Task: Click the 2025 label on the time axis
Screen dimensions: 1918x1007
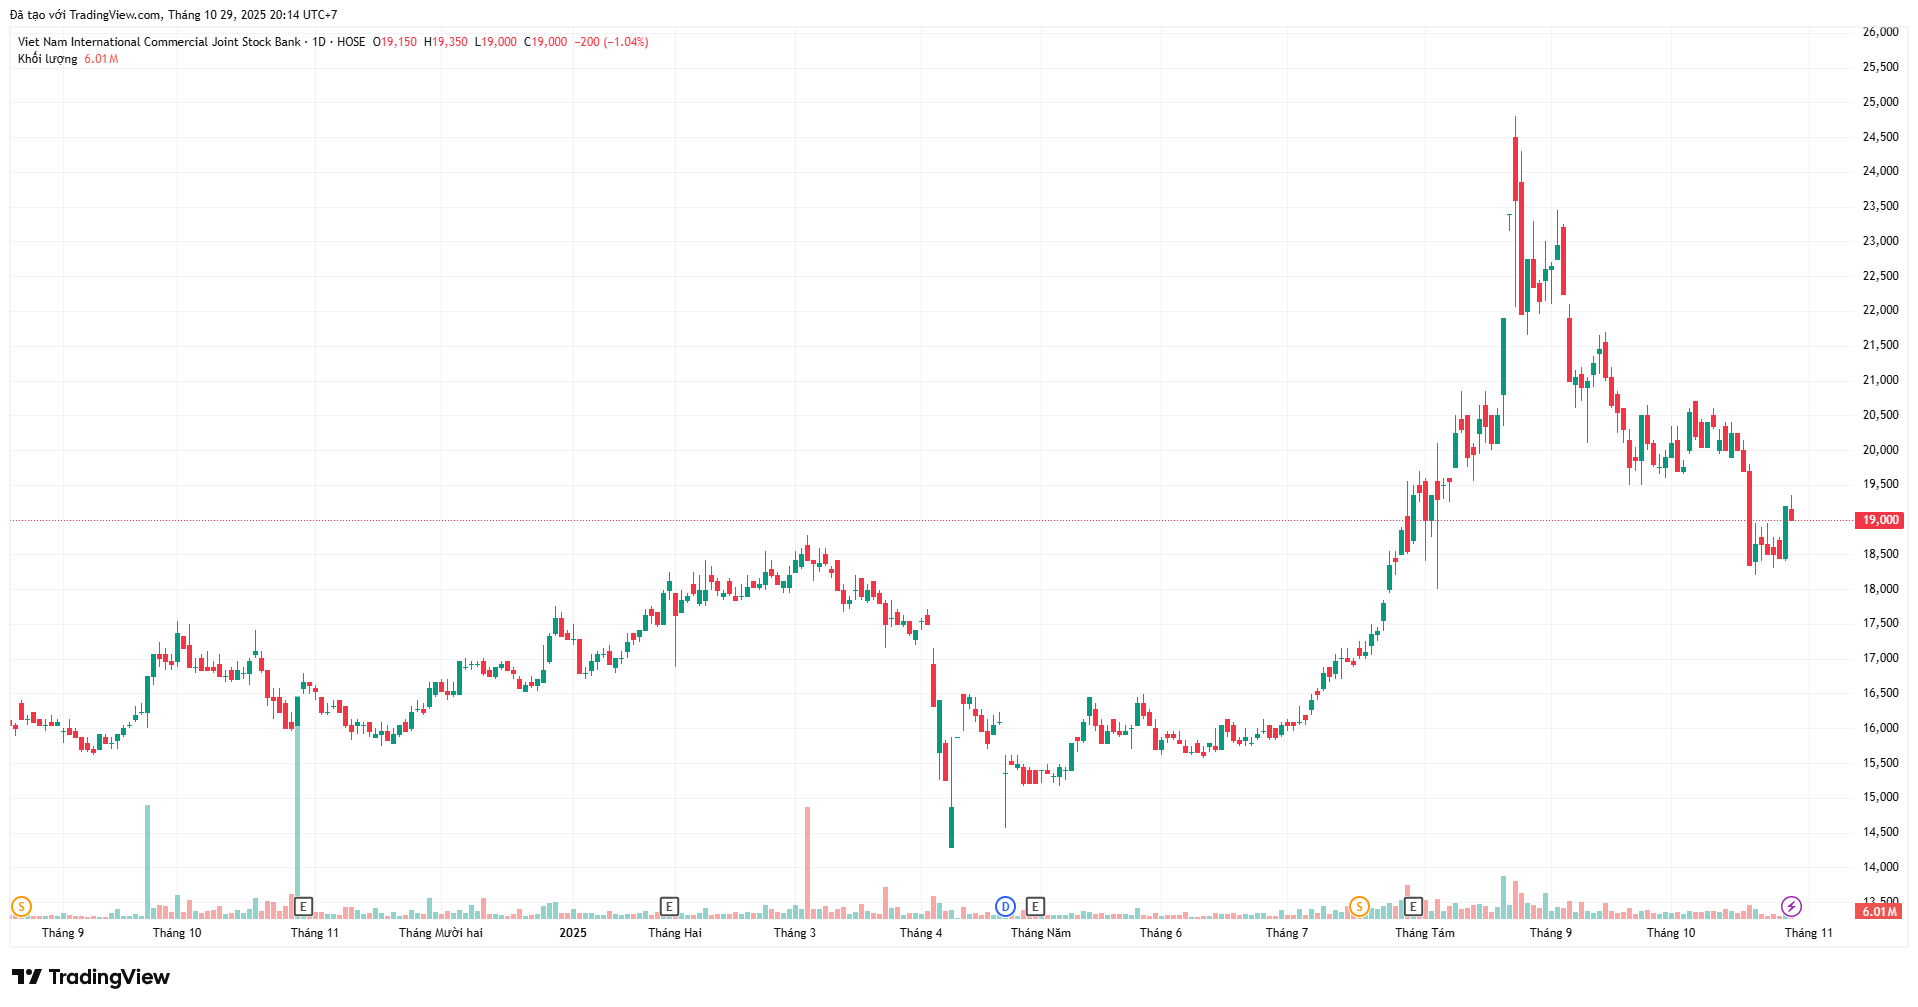Action: tap(573, 933)
